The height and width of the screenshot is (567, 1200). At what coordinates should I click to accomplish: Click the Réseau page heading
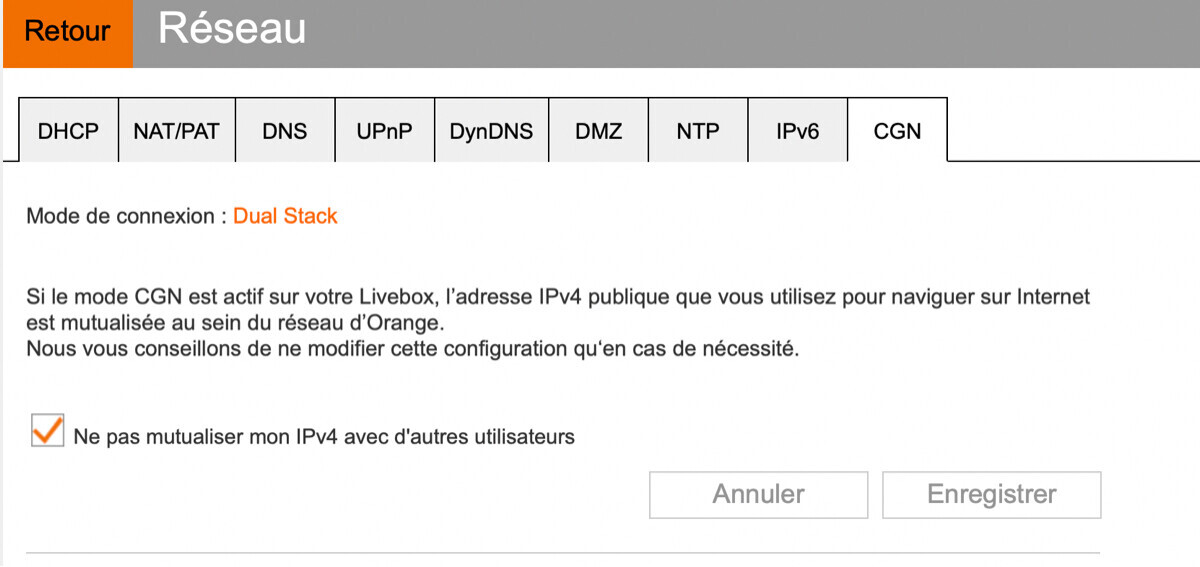[x=232, y=29]
